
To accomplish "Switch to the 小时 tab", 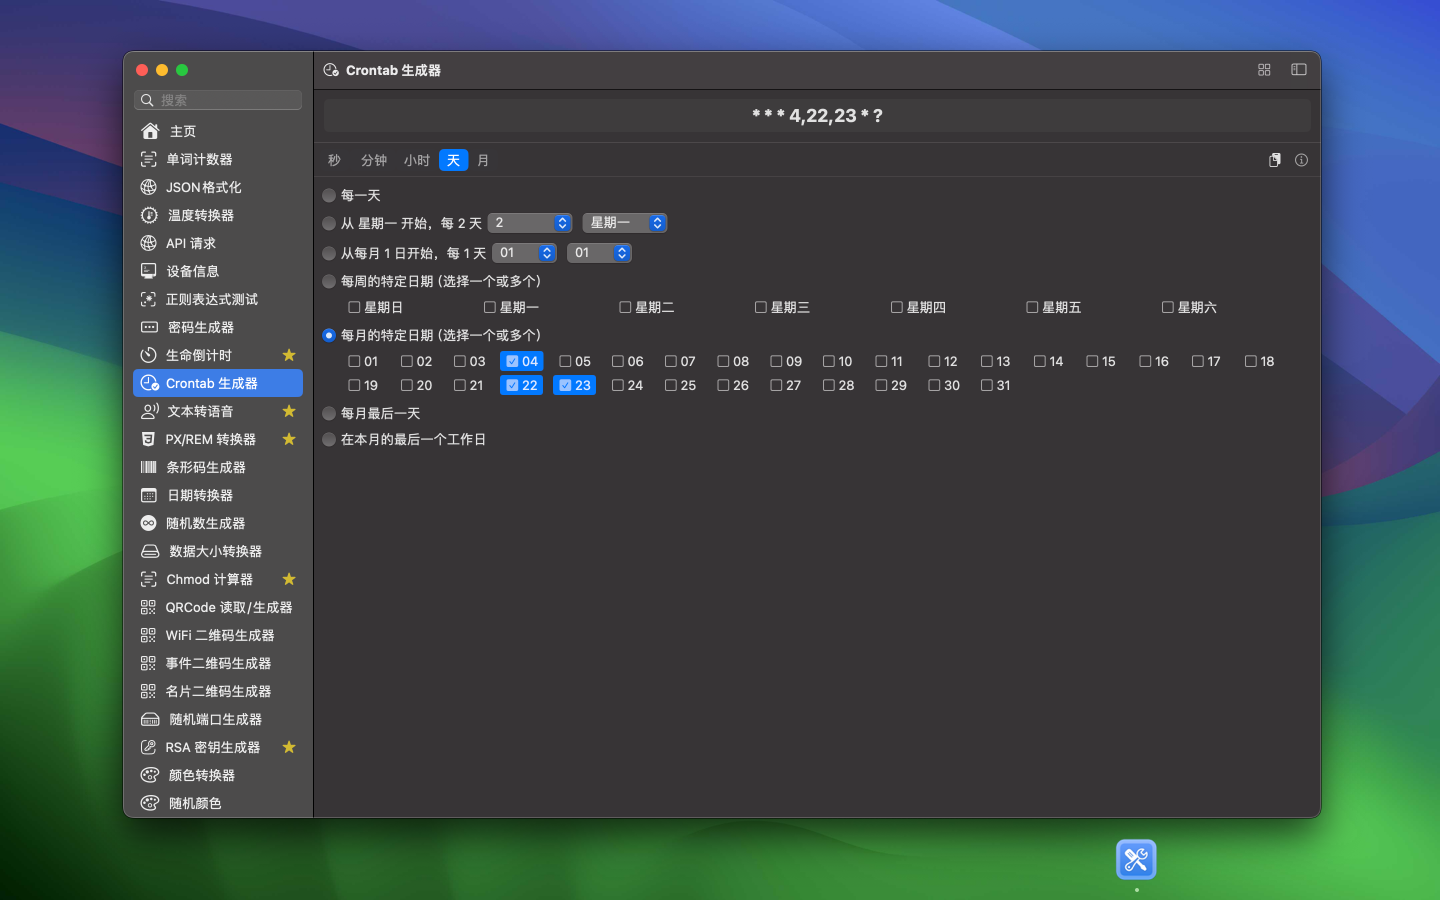I will click(x=417, y=160).
